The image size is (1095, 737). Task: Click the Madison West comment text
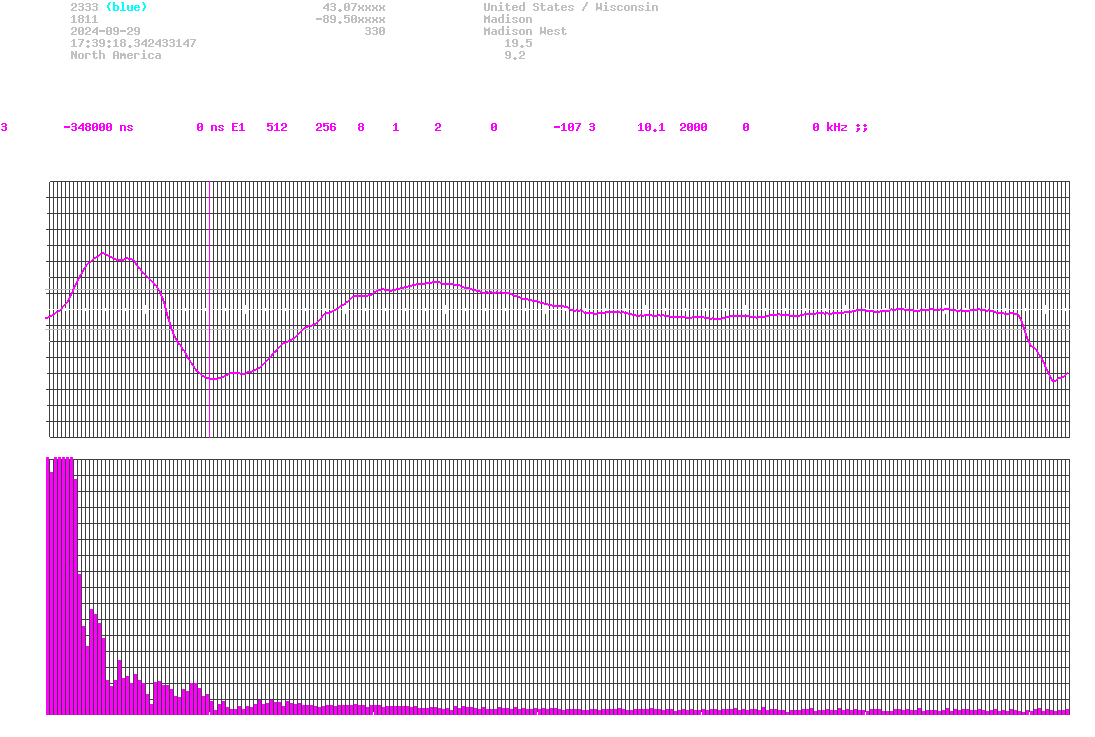coord(524,31)
